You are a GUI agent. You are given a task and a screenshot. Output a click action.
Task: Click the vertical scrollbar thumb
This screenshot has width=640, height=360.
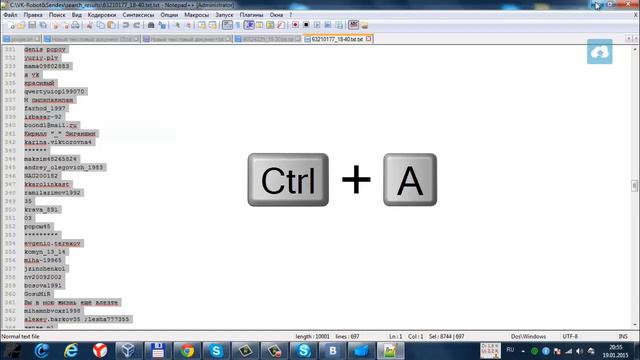[x=635, y=186]
